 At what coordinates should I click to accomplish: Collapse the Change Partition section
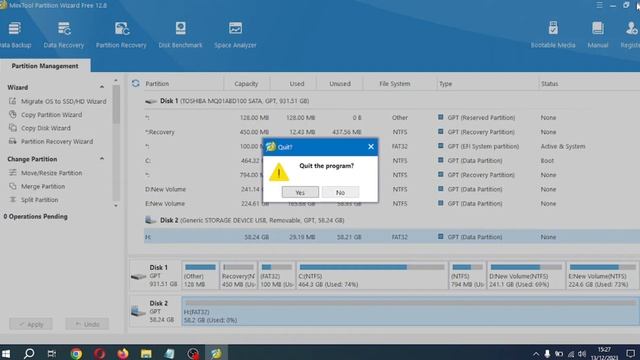click(102, 158)
